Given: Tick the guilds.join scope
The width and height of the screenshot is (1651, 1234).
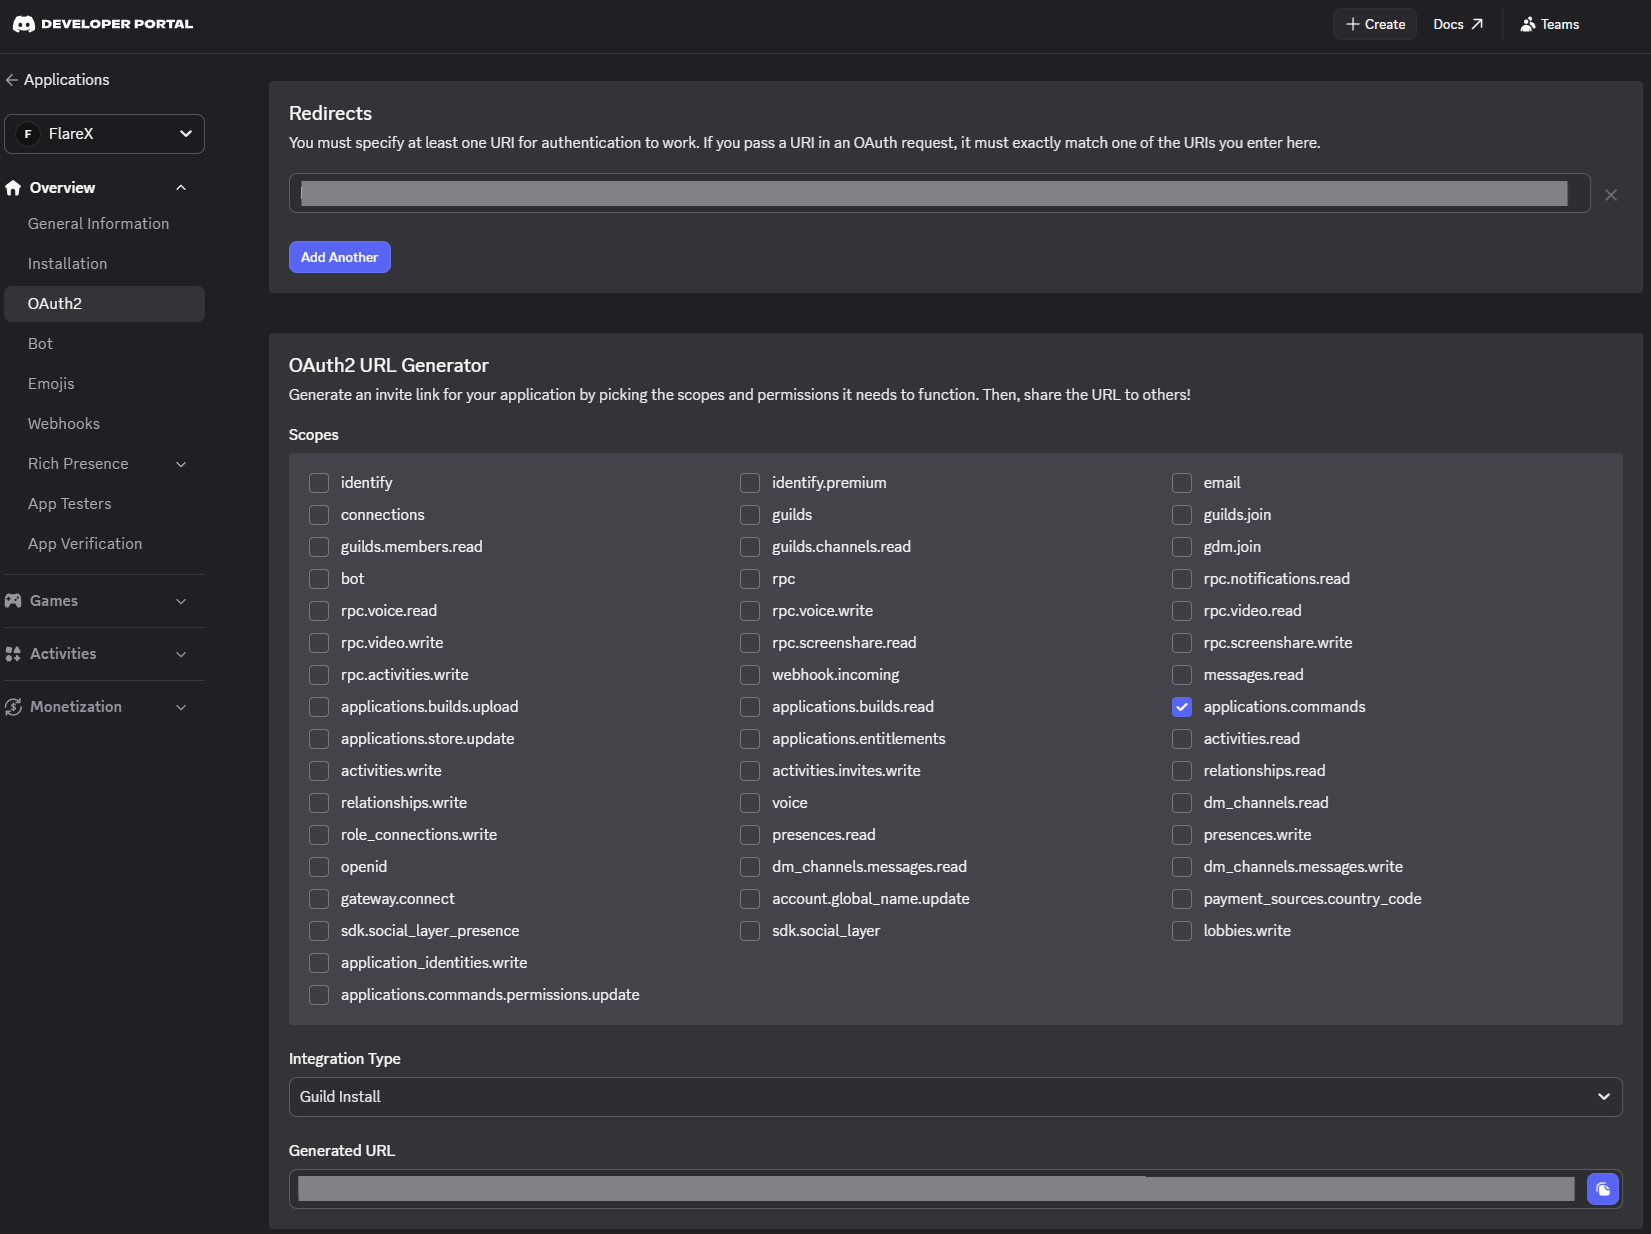Looking at the screenshot, I should click(x=1182, y=515).
